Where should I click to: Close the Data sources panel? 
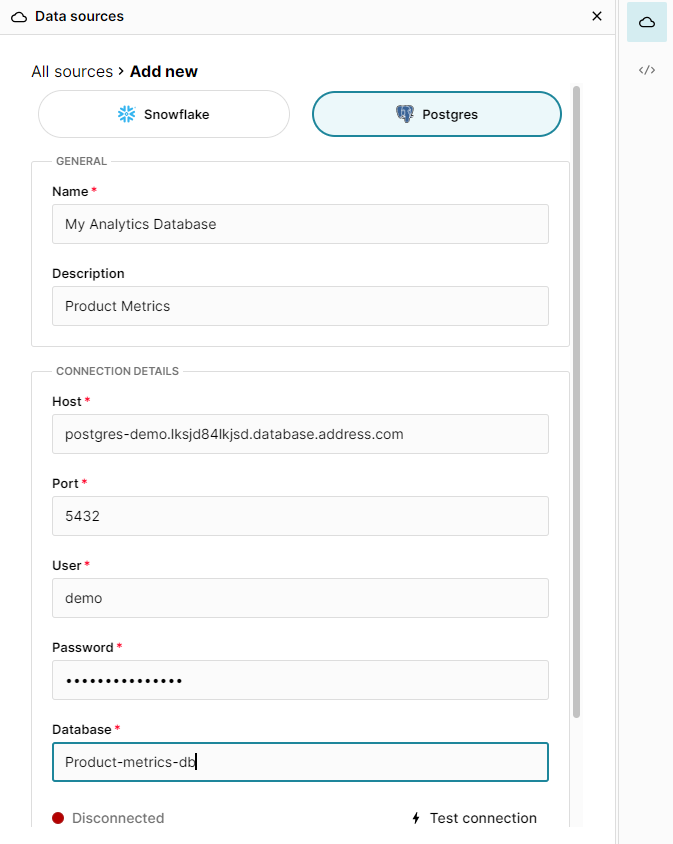[x=597, y=16]
